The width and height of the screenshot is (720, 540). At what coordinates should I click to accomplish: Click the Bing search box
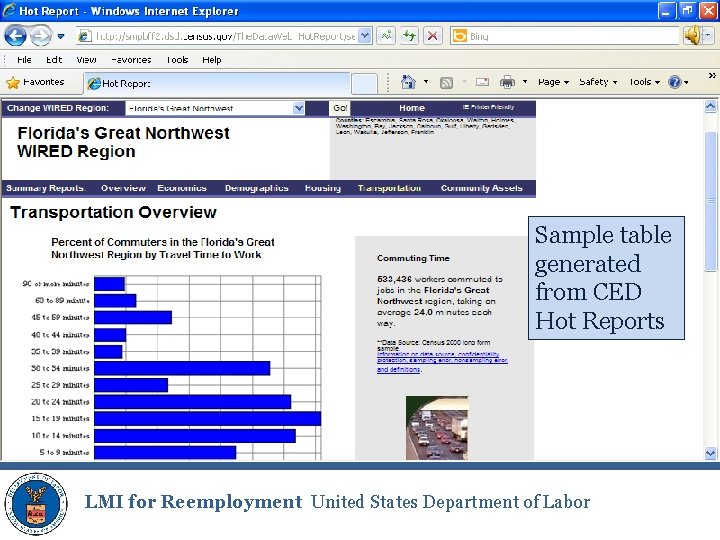point(564,36)
